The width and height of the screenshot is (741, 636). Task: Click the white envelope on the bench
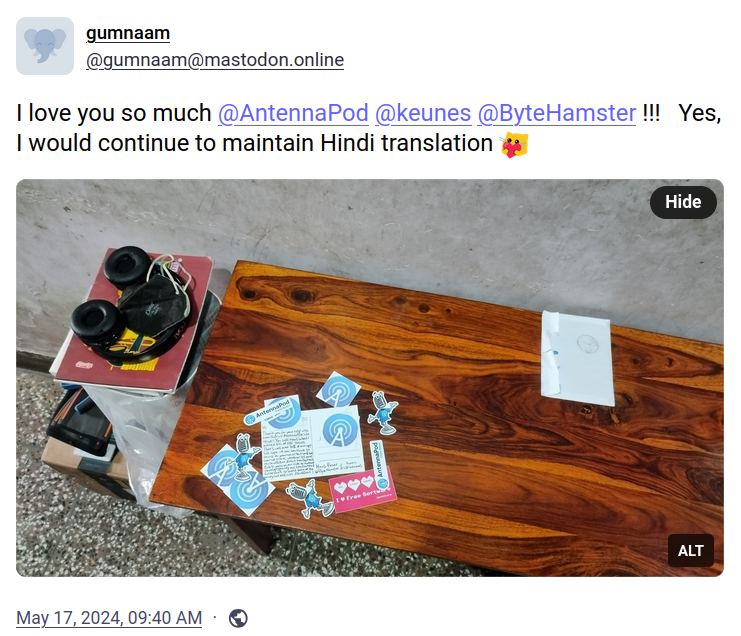point(577,358)
